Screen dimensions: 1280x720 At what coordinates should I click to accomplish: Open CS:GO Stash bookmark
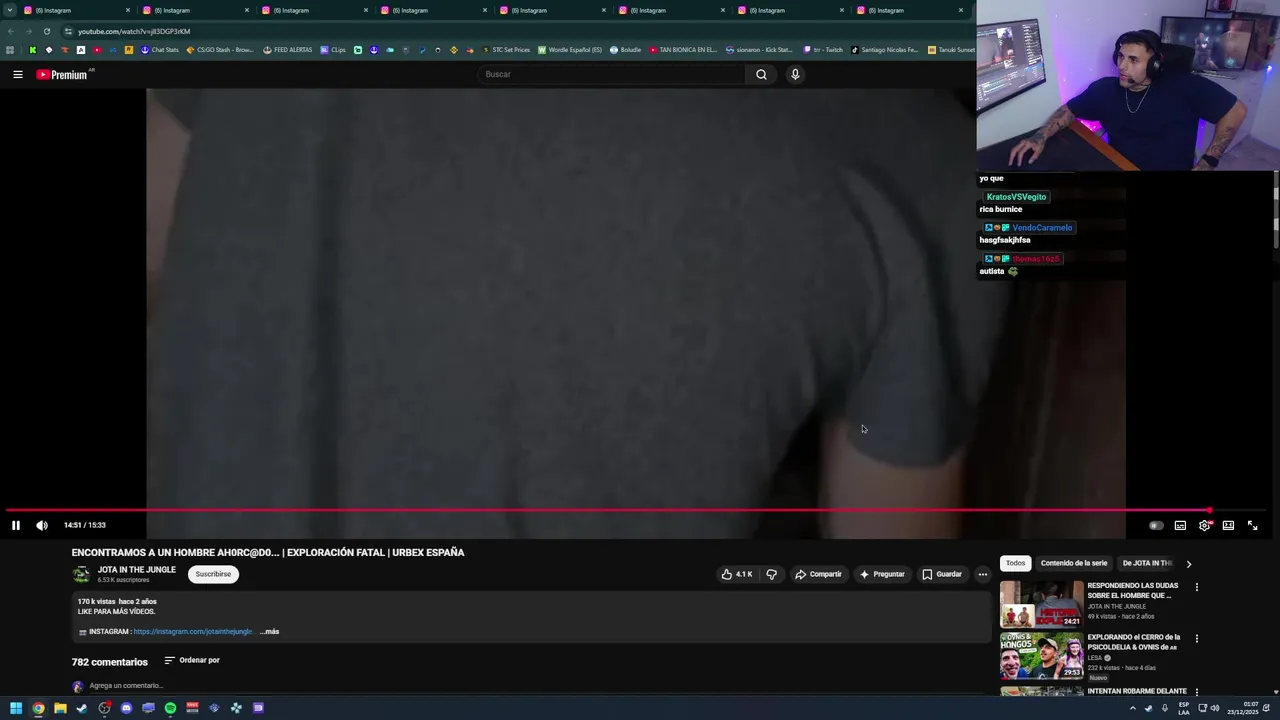220,50
